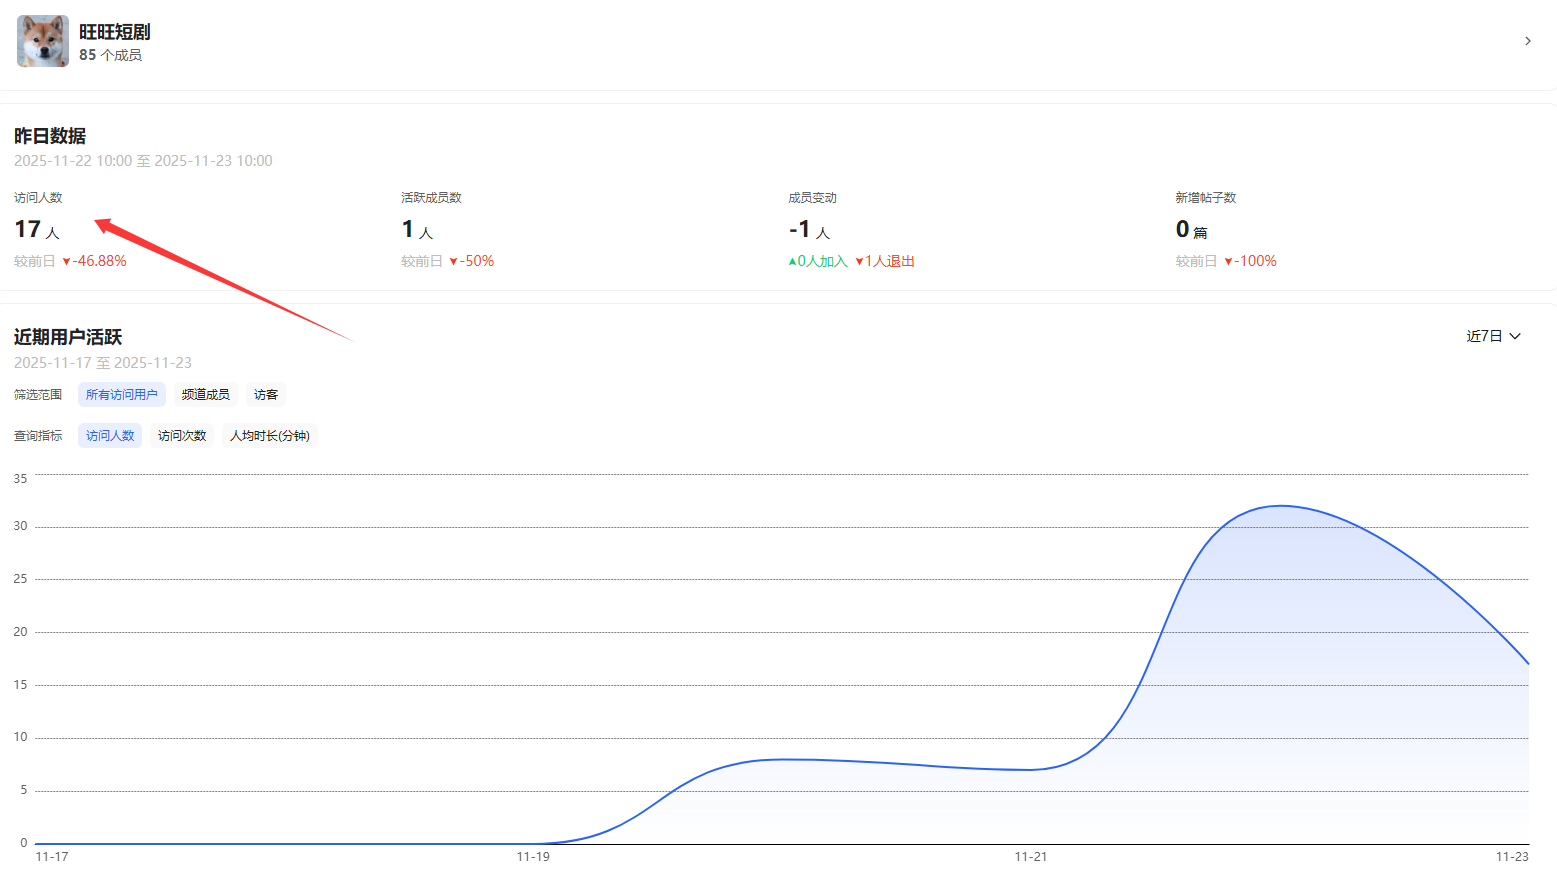Show 人均时长(分钟) metric
Screen dimensions: 1557x871
pyautogui.click(x=269, y=436)
